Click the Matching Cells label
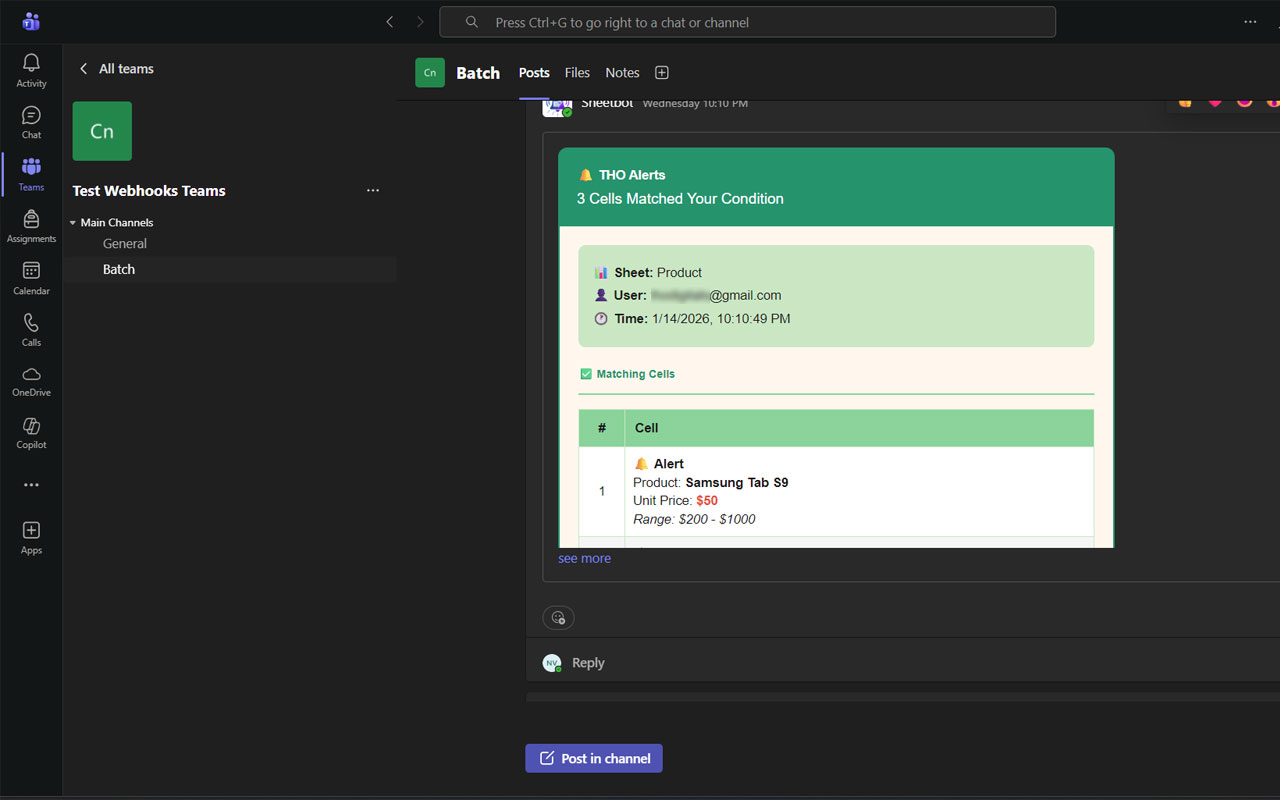 (636, 374)
